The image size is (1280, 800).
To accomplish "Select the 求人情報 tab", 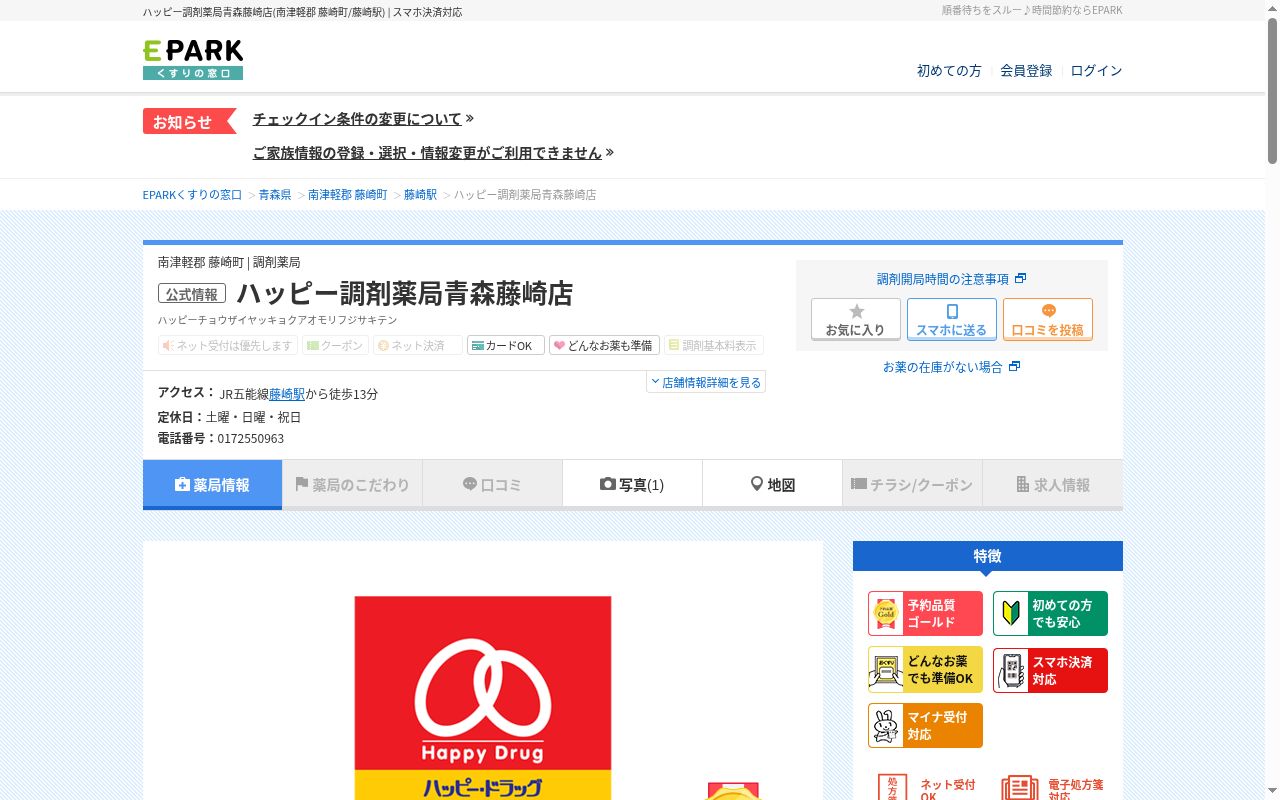I will 1052,485.
